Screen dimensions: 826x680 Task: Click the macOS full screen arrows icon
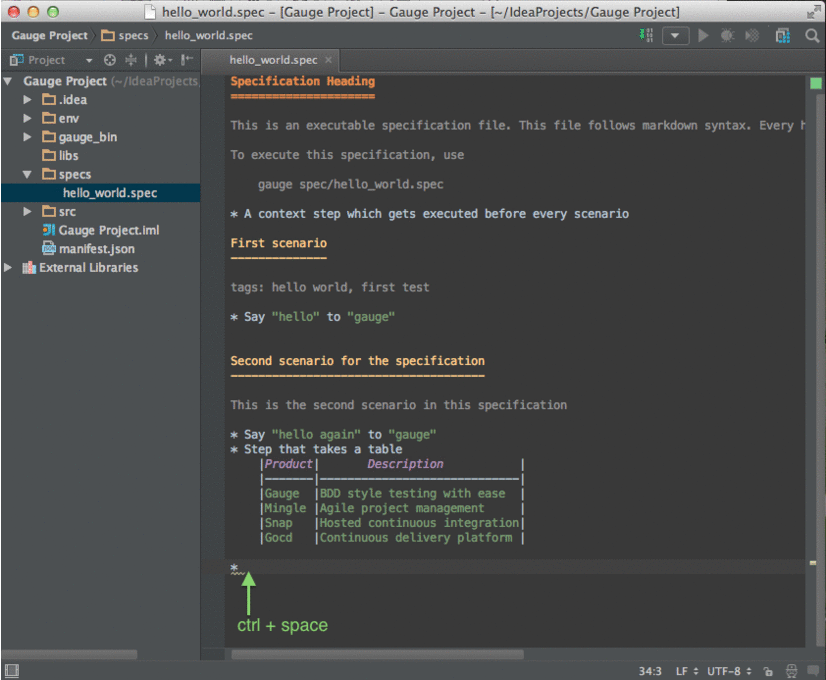(x=813, y=12)
